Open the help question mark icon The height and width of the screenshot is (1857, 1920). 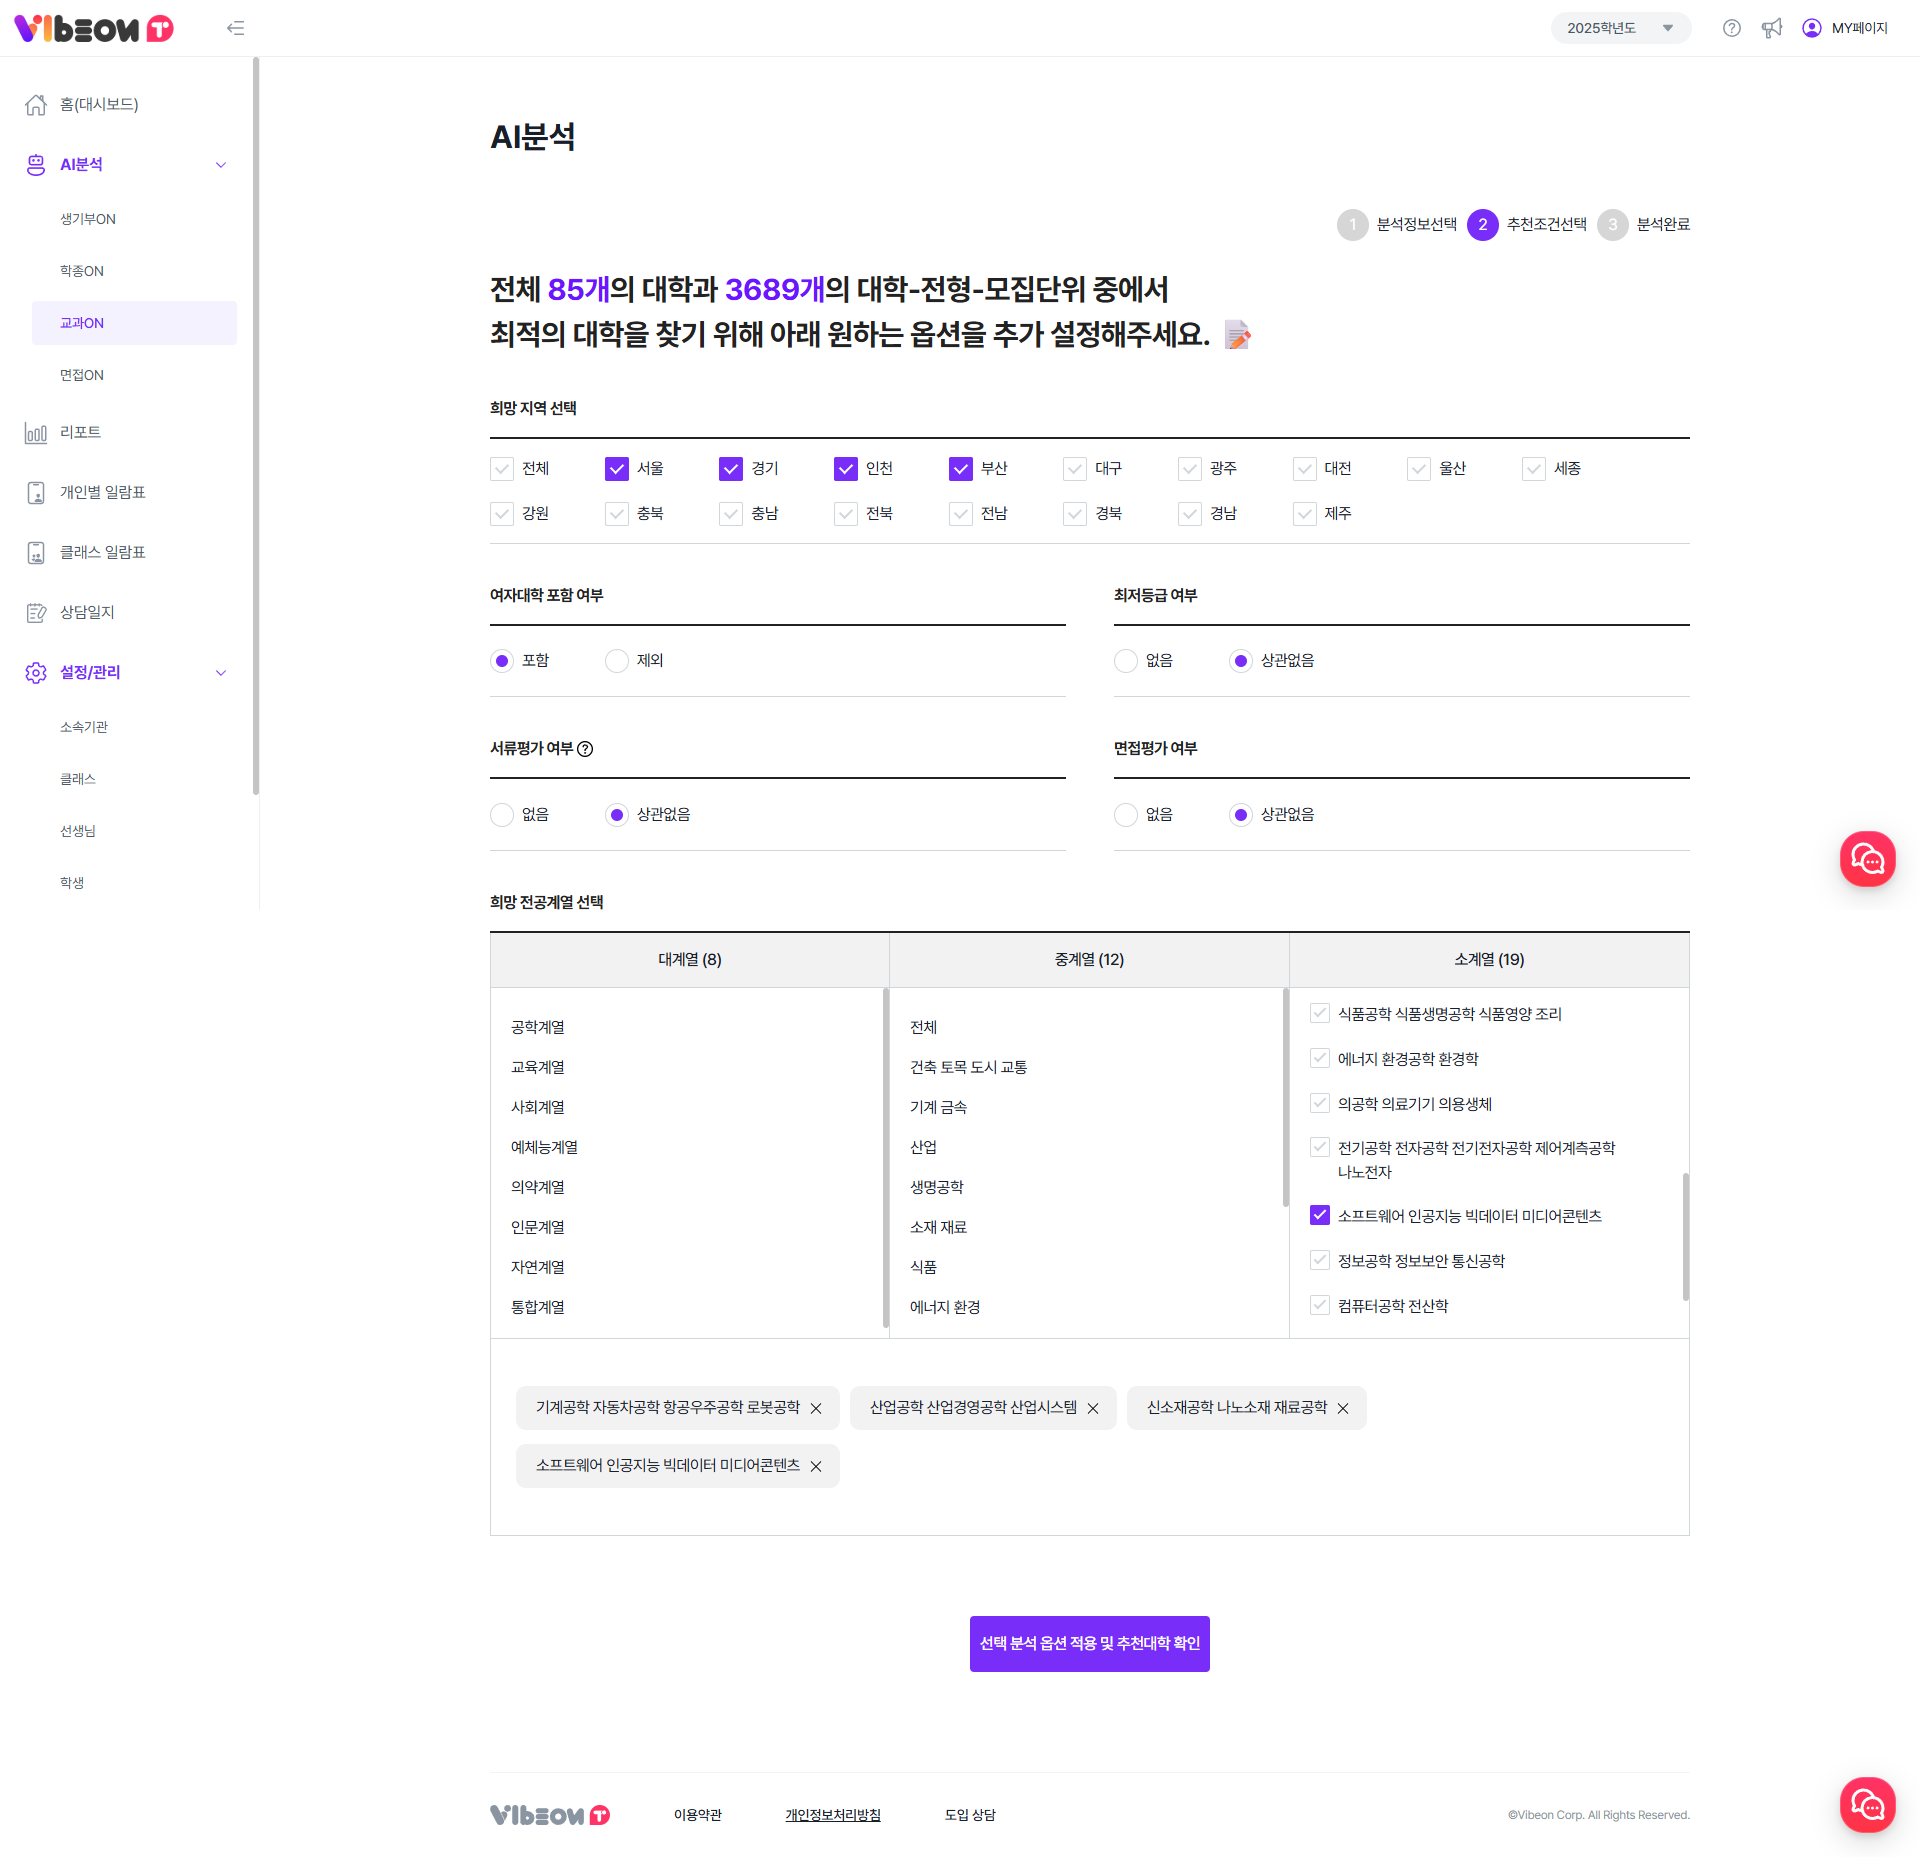[1731, 28]
